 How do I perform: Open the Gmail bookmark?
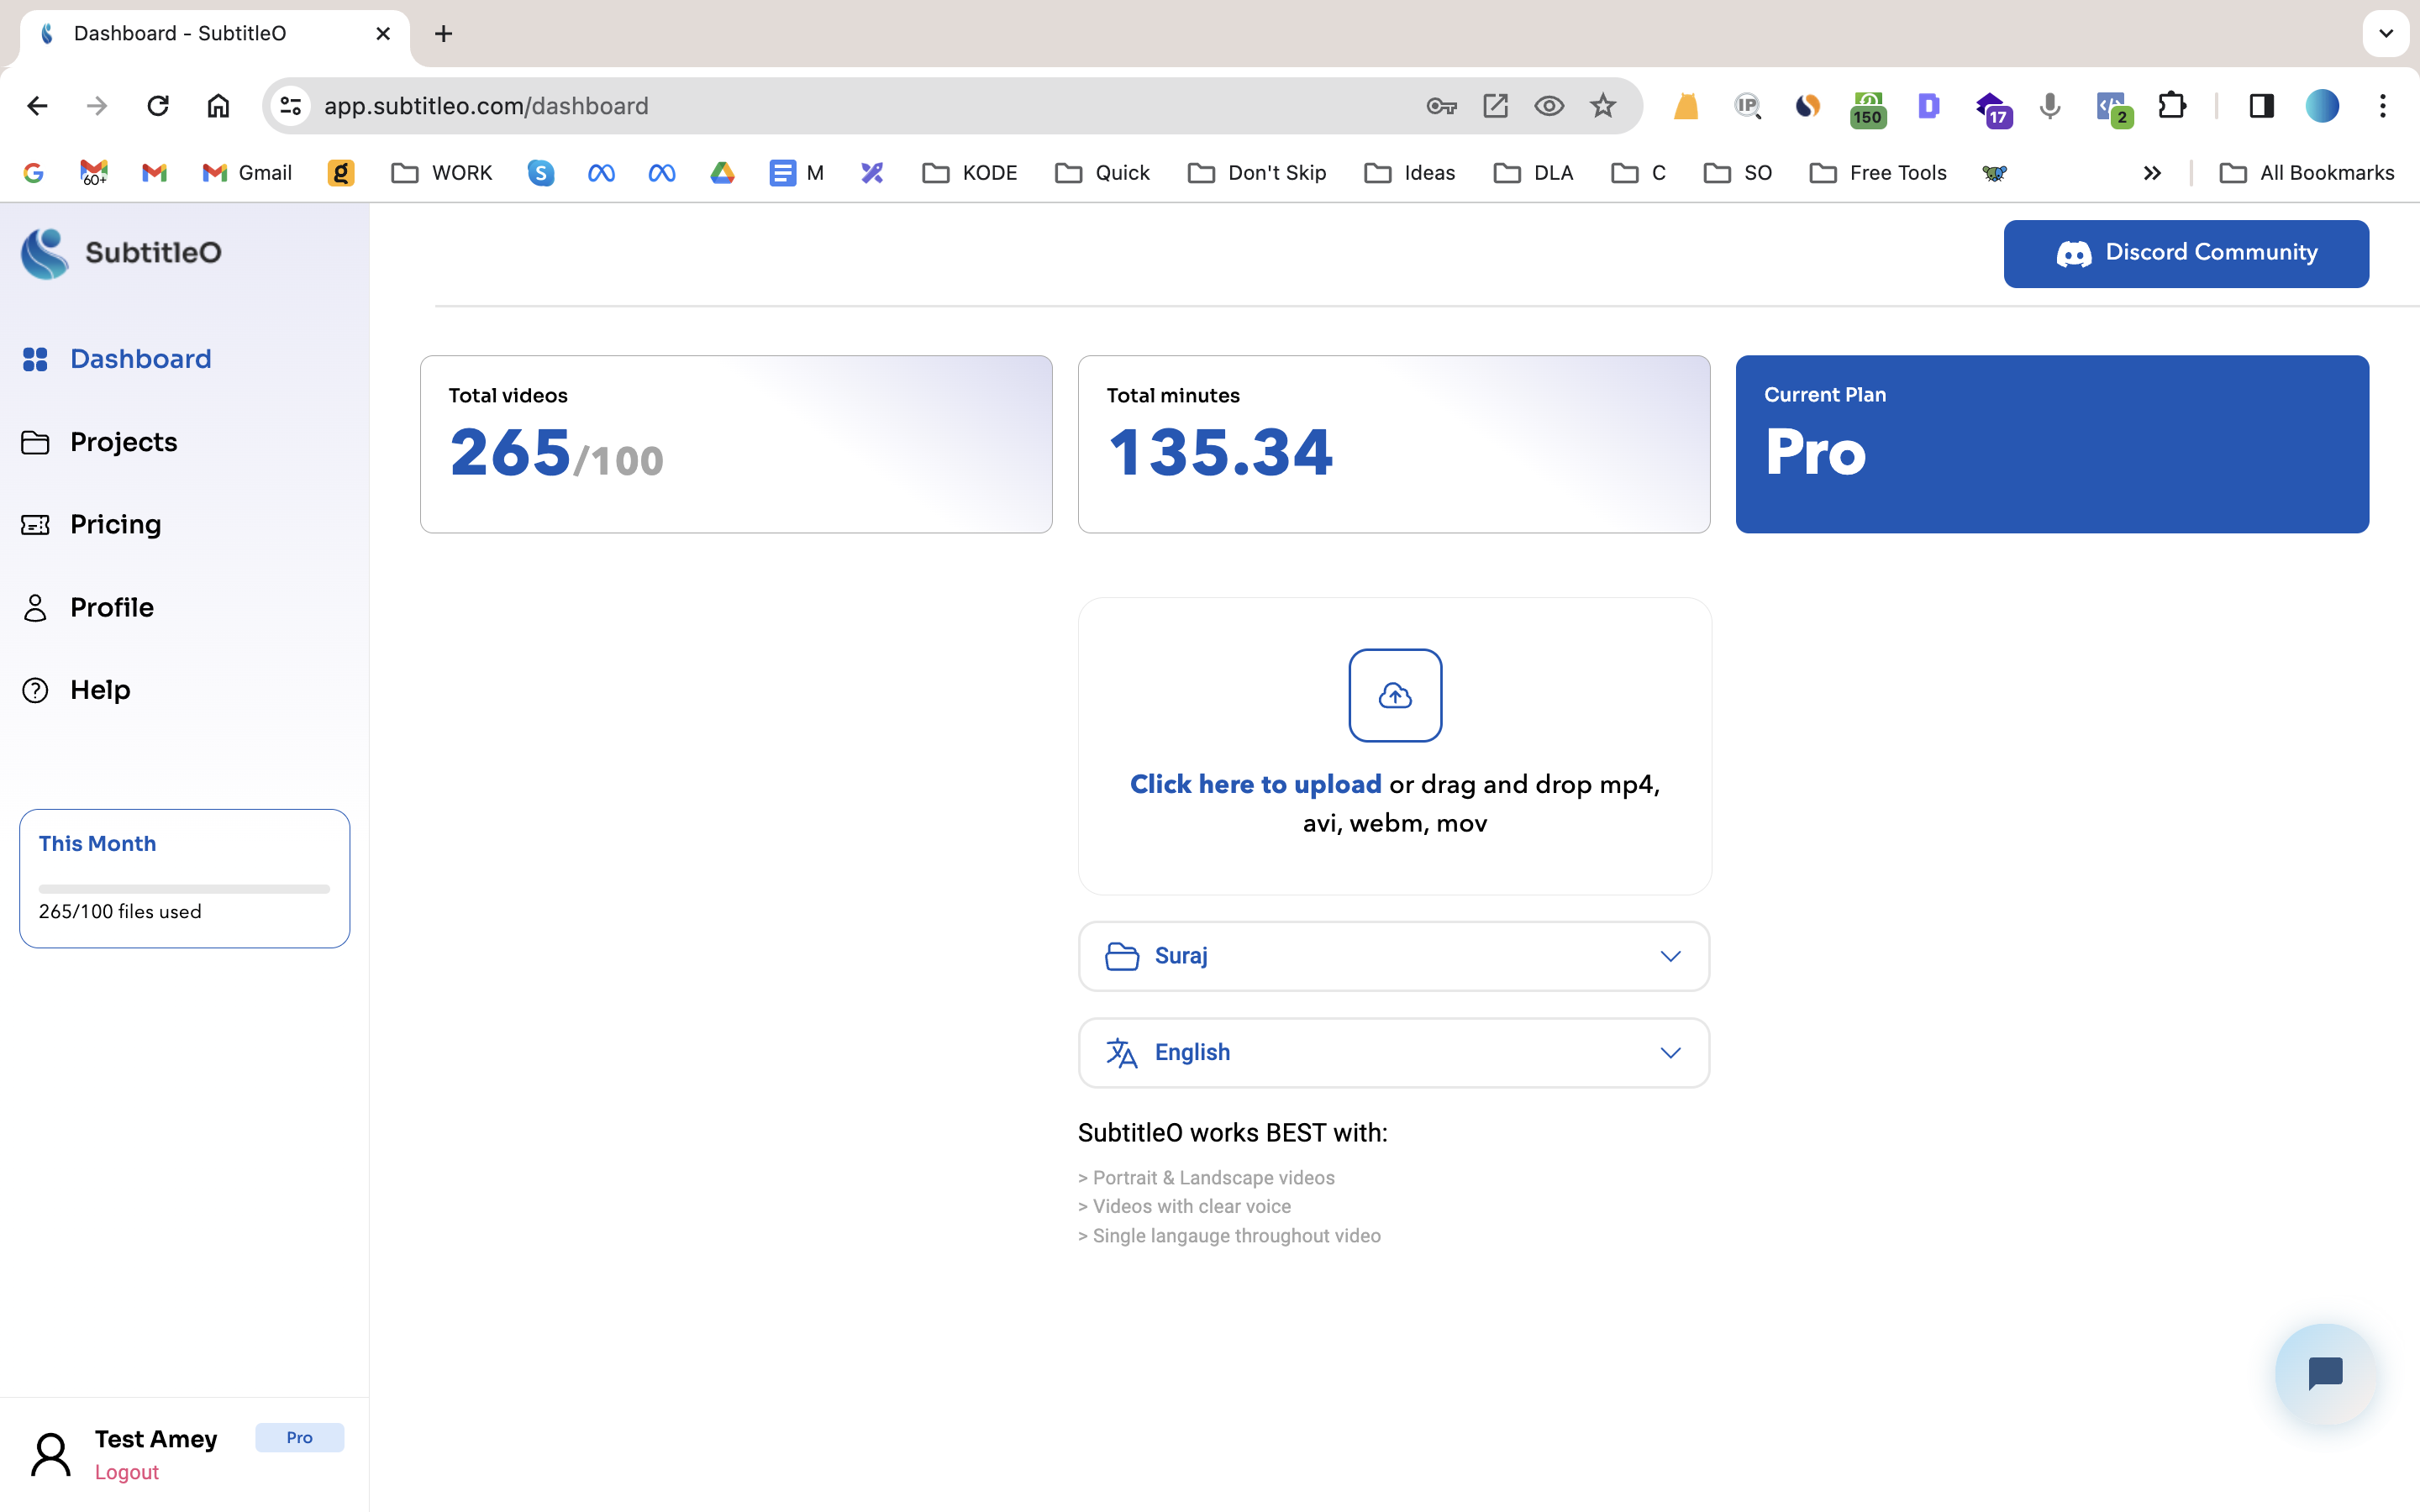tap(247, 173)
